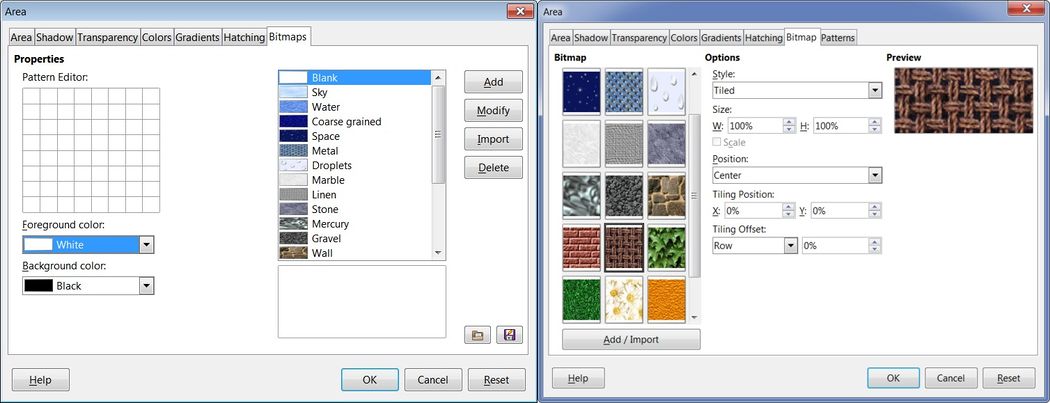Click the load bitmap list folder icon

[x=478, y=335]
